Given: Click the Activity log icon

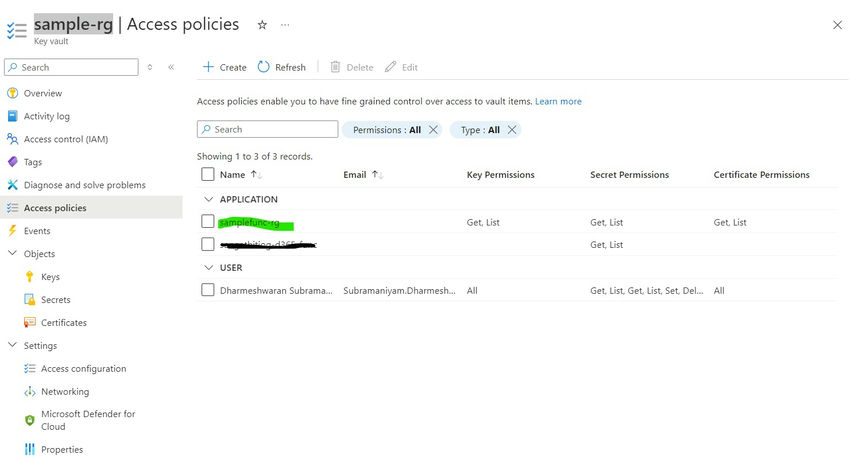Looking at the screenshot, I should point(12,116).
